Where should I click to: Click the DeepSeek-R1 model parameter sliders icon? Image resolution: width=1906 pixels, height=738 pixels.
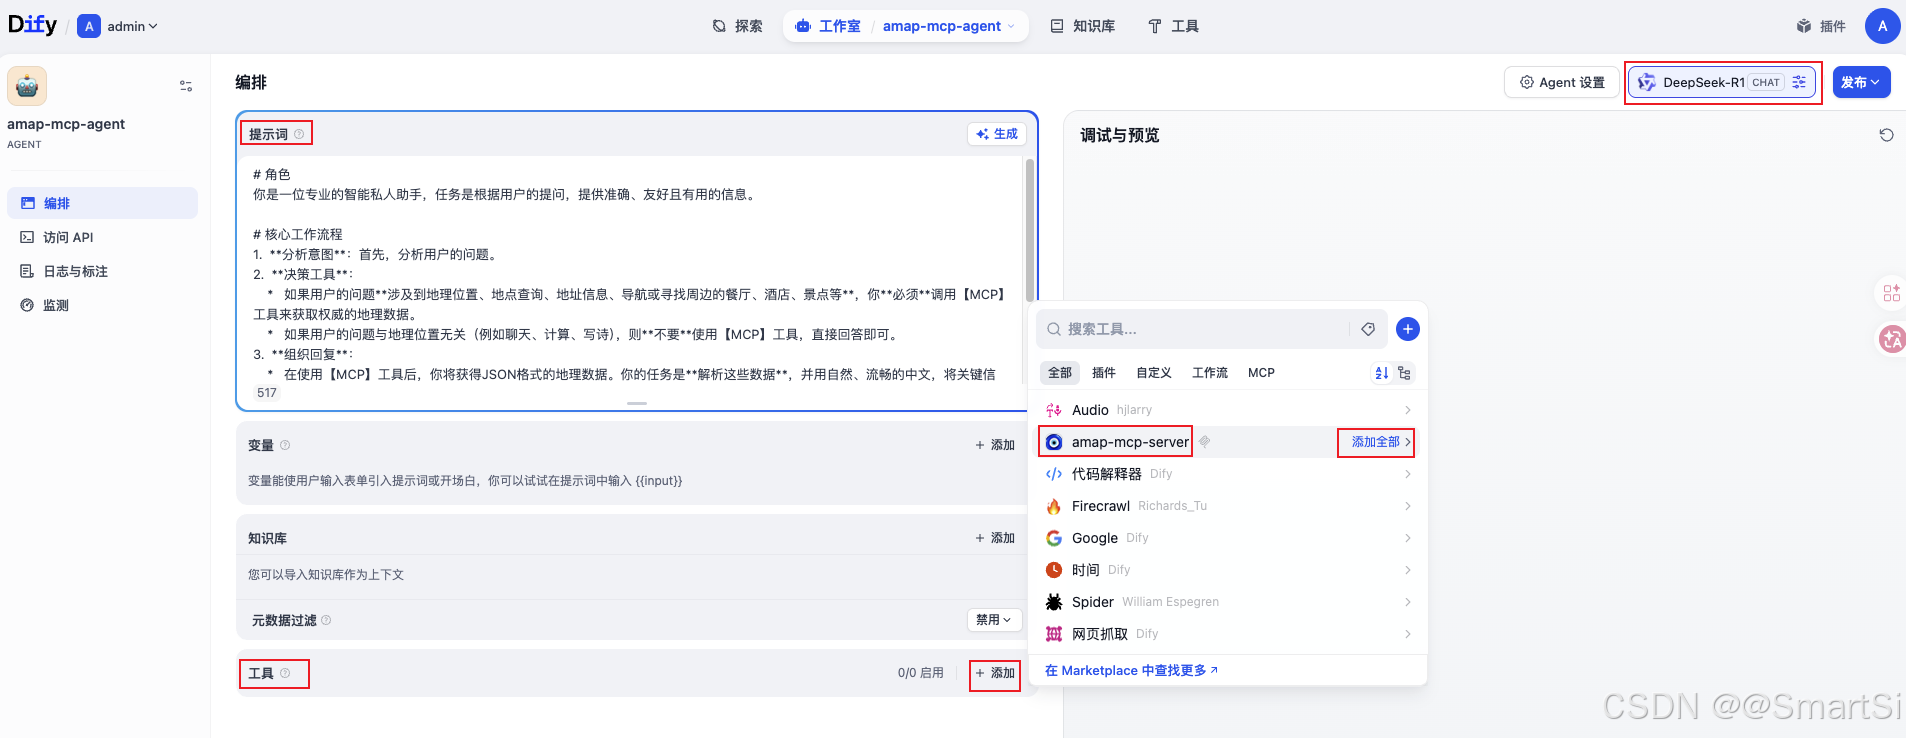pos(1799,82)
